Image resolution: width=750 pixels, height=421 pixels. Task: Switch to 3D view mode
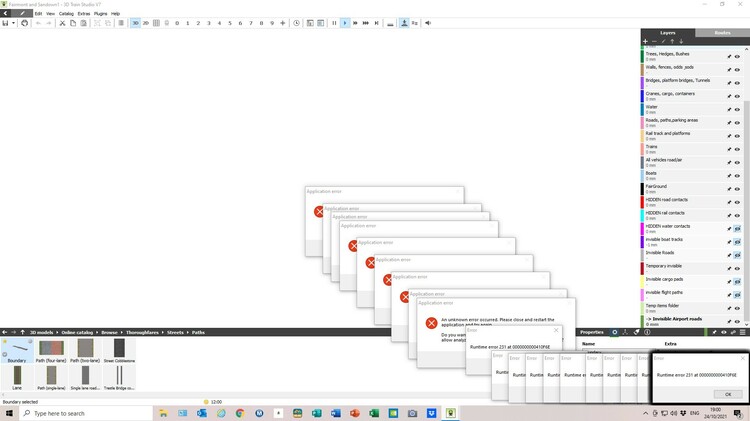[x=135, y=23]
